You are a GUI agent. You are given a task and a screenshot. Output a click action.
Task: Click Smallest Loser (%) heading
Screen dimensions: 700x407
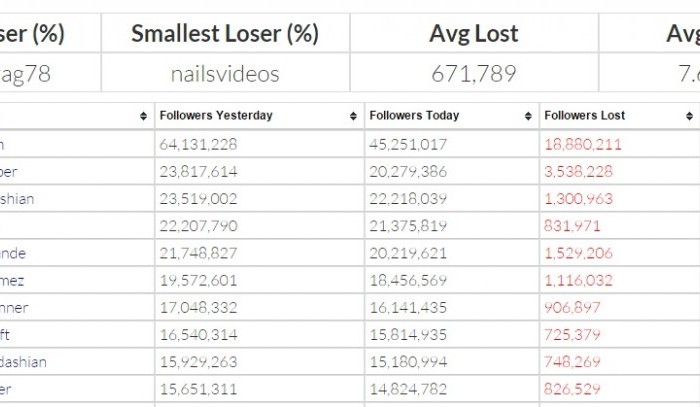pos(225,33)
